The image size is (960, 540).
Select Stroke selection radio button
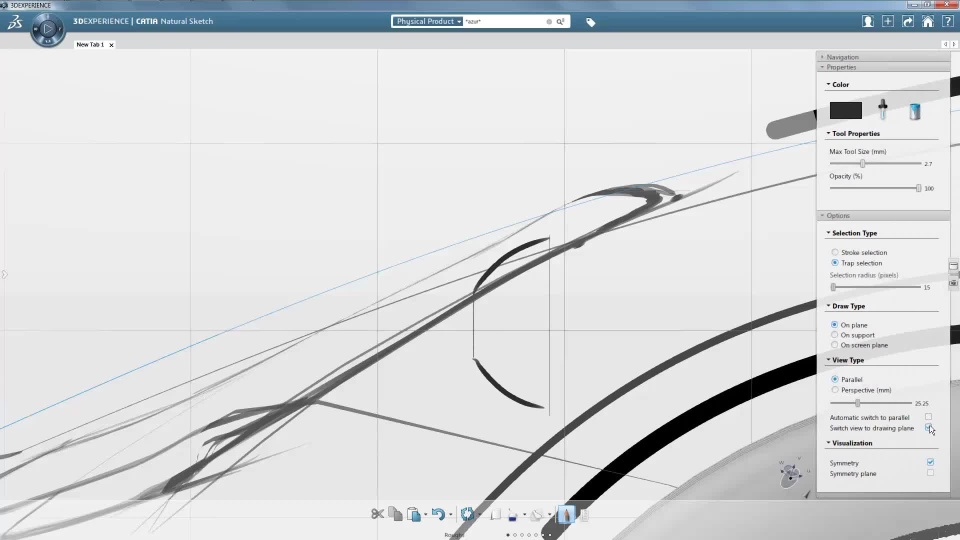point(834,252)
